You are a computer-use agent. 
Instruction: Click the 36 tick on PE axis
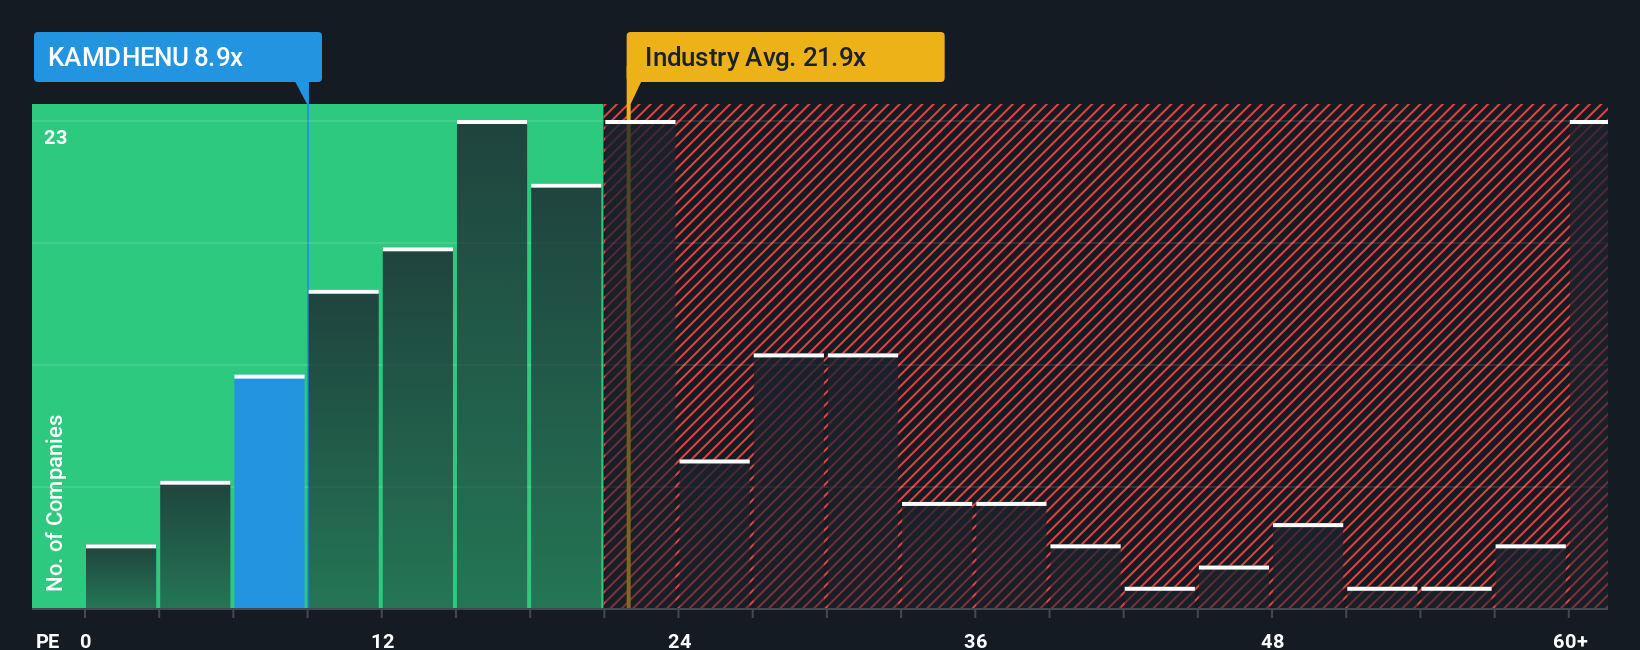click(x=976, y=640)
